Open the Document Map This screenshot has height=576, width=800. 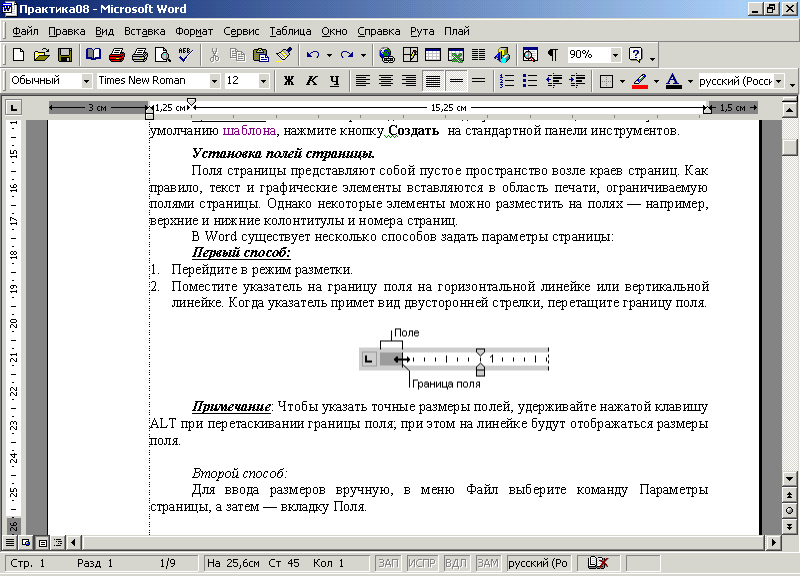[530, 55]
